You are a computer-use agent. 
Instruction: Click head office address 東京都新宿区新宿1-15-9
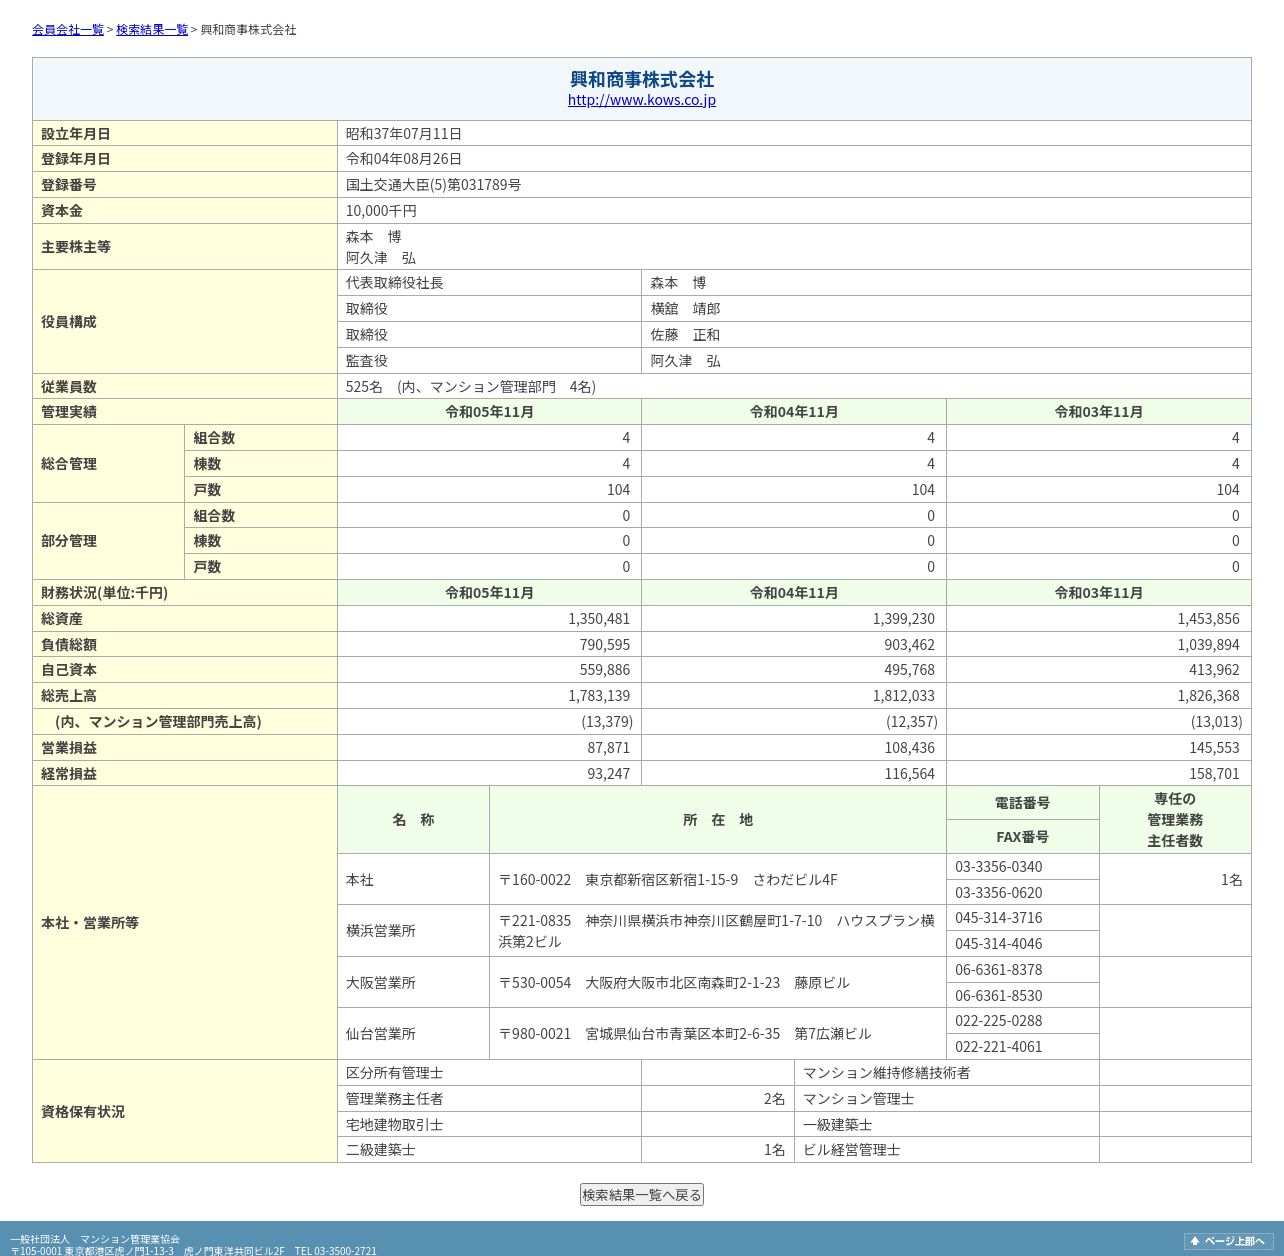pos(662,880)
